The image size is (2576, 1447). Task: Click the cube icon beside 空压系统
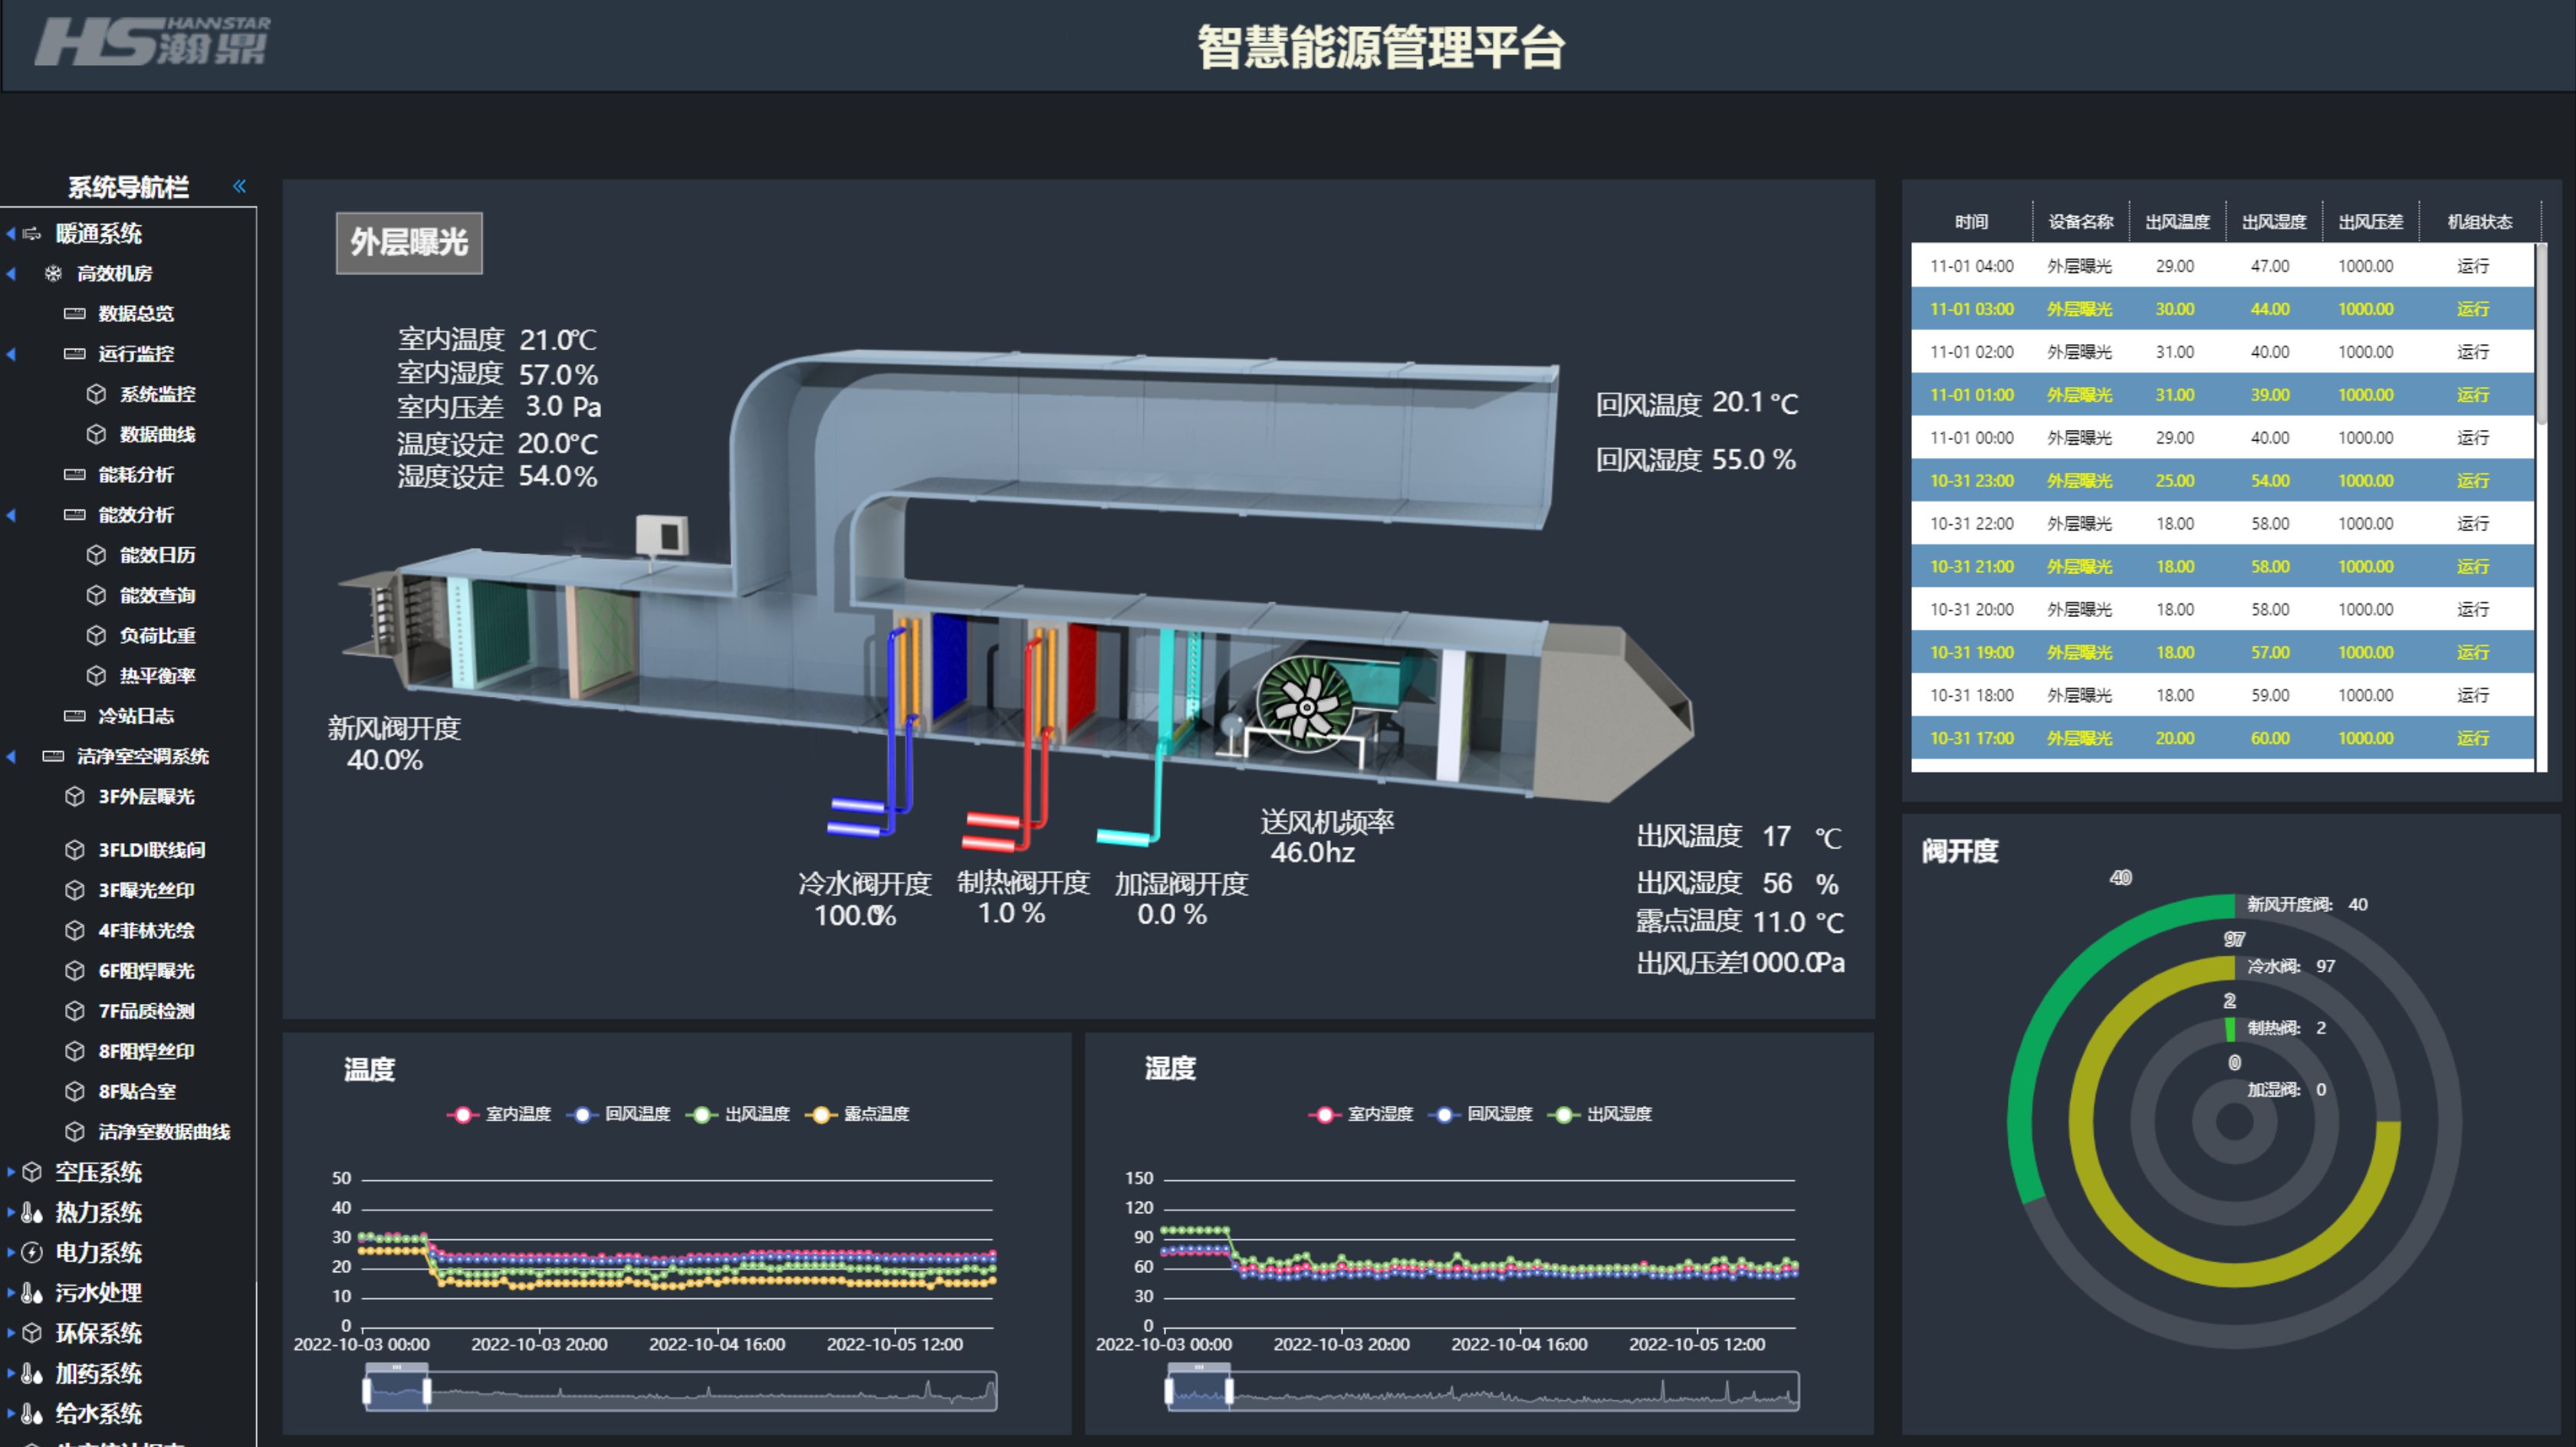pos(32,1172)
